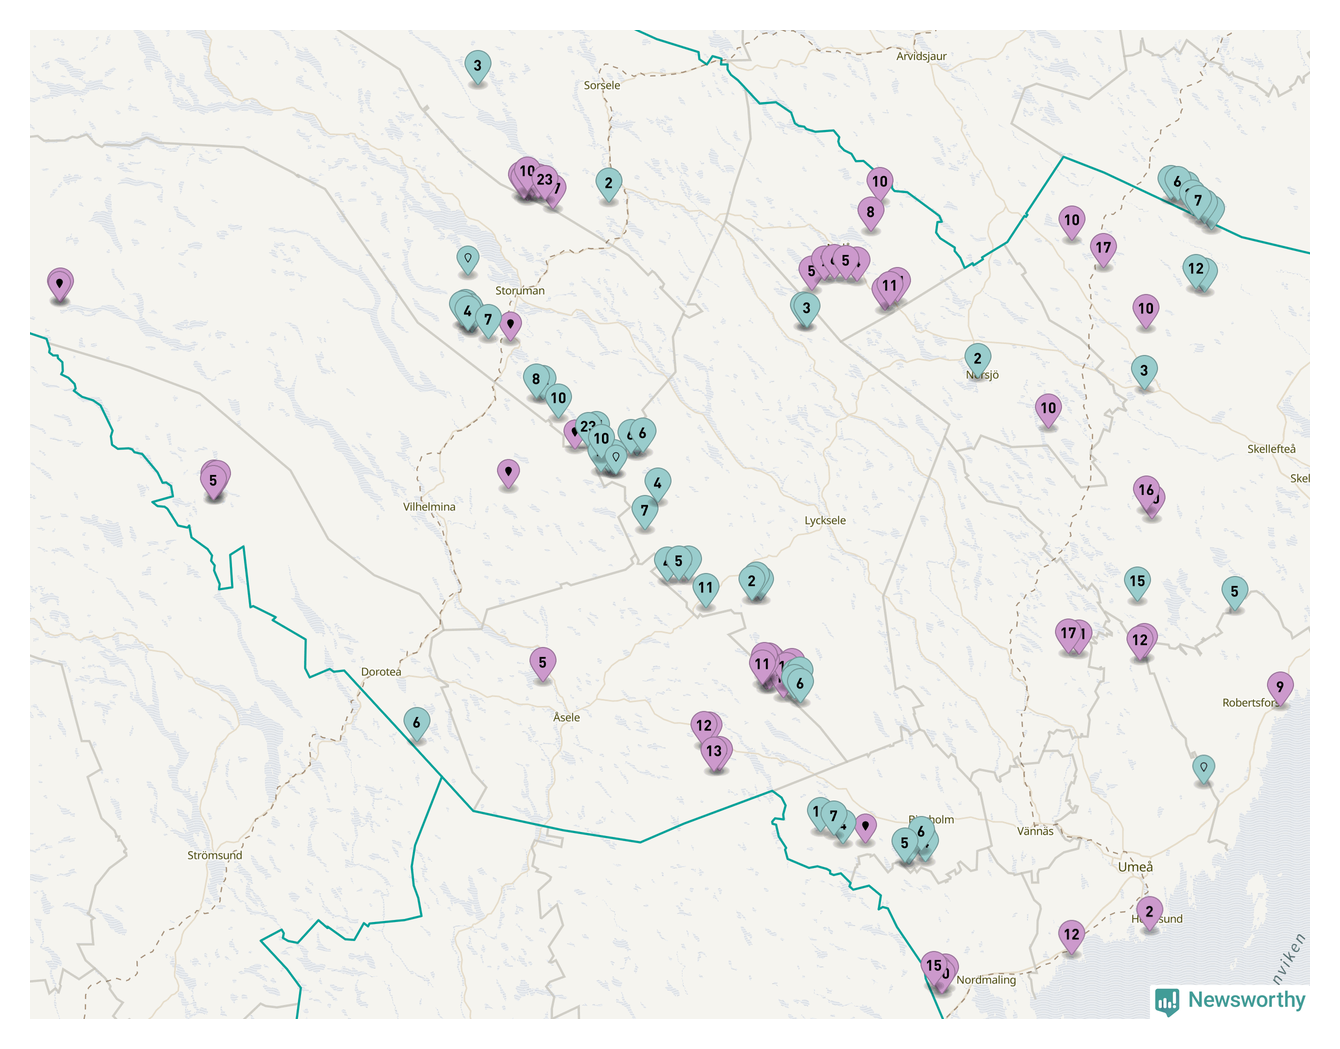Click teal 6 marker at Bjurholm

pos(921,834)
